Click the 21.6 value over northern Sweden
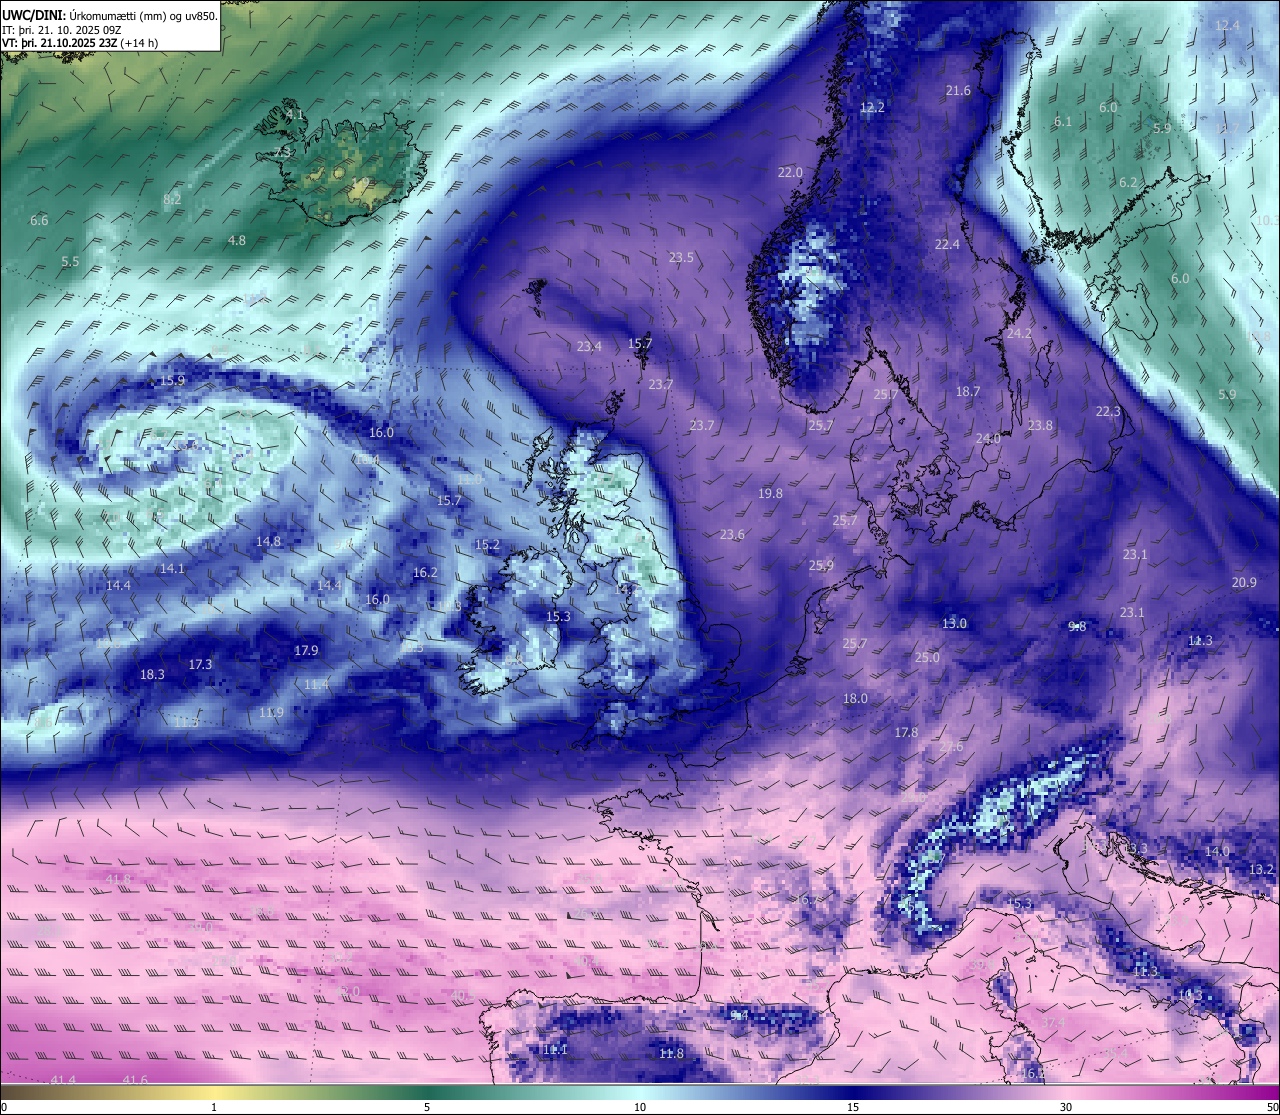 click(958, 91)
